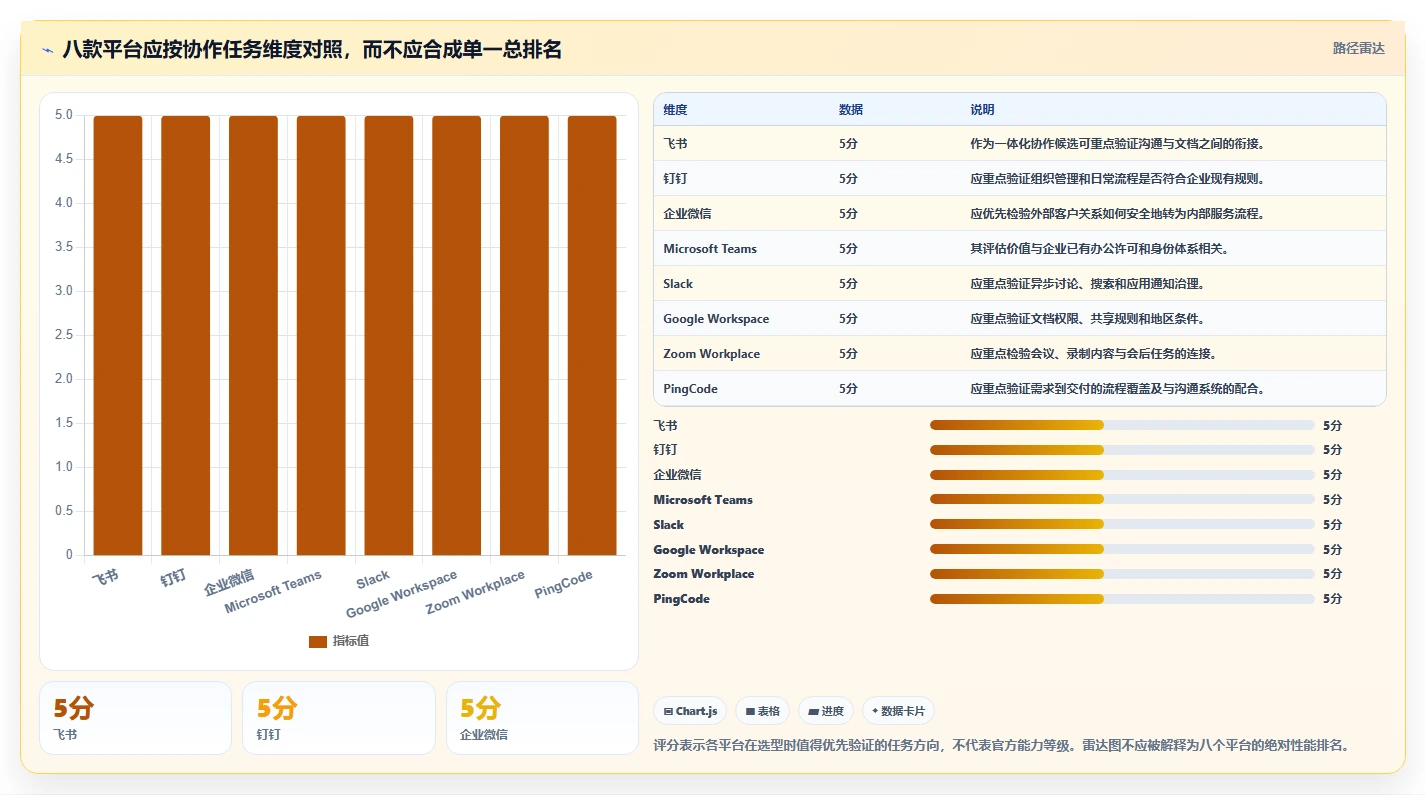The height and width of the screenshot is (795, 1426).
Task: Open the 钉钉 5分 data card
Action: (339, 718)
